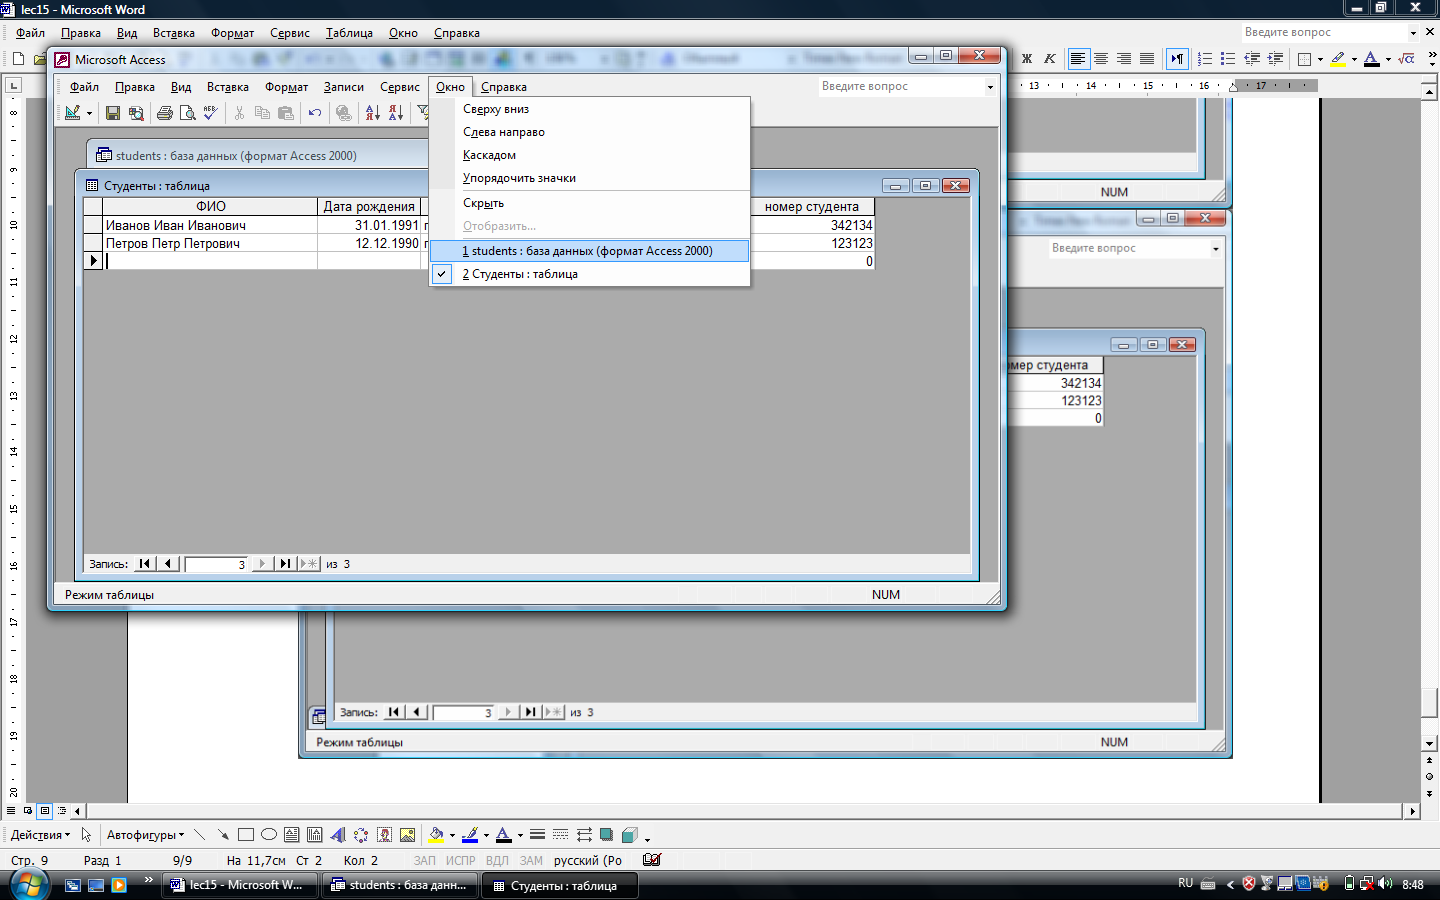Center text in Word toolbar
Viewport: 1440px width, 900px height.
point(1101,59)
